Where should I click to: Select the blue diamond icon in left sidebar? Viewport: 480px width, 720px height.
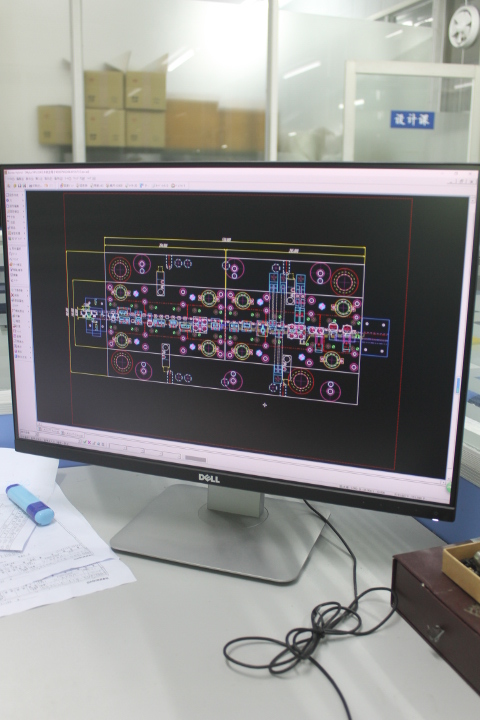pyautogui.click(x=8, y=200)
